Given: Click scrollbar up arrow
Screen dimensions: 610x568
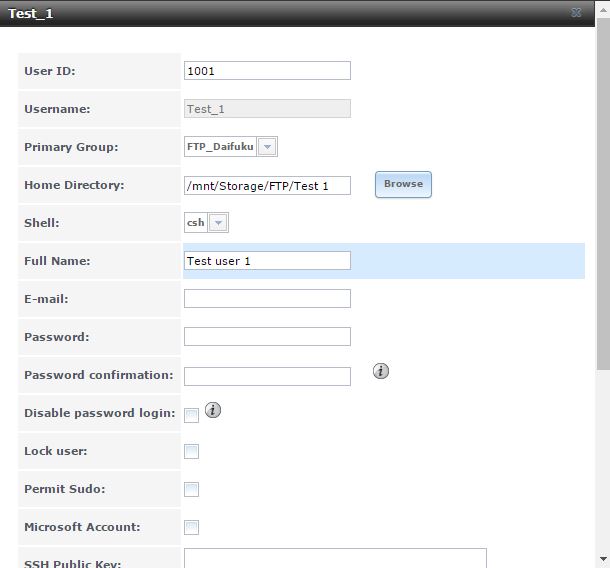Looking at the screenshot, I should point(603,10).
